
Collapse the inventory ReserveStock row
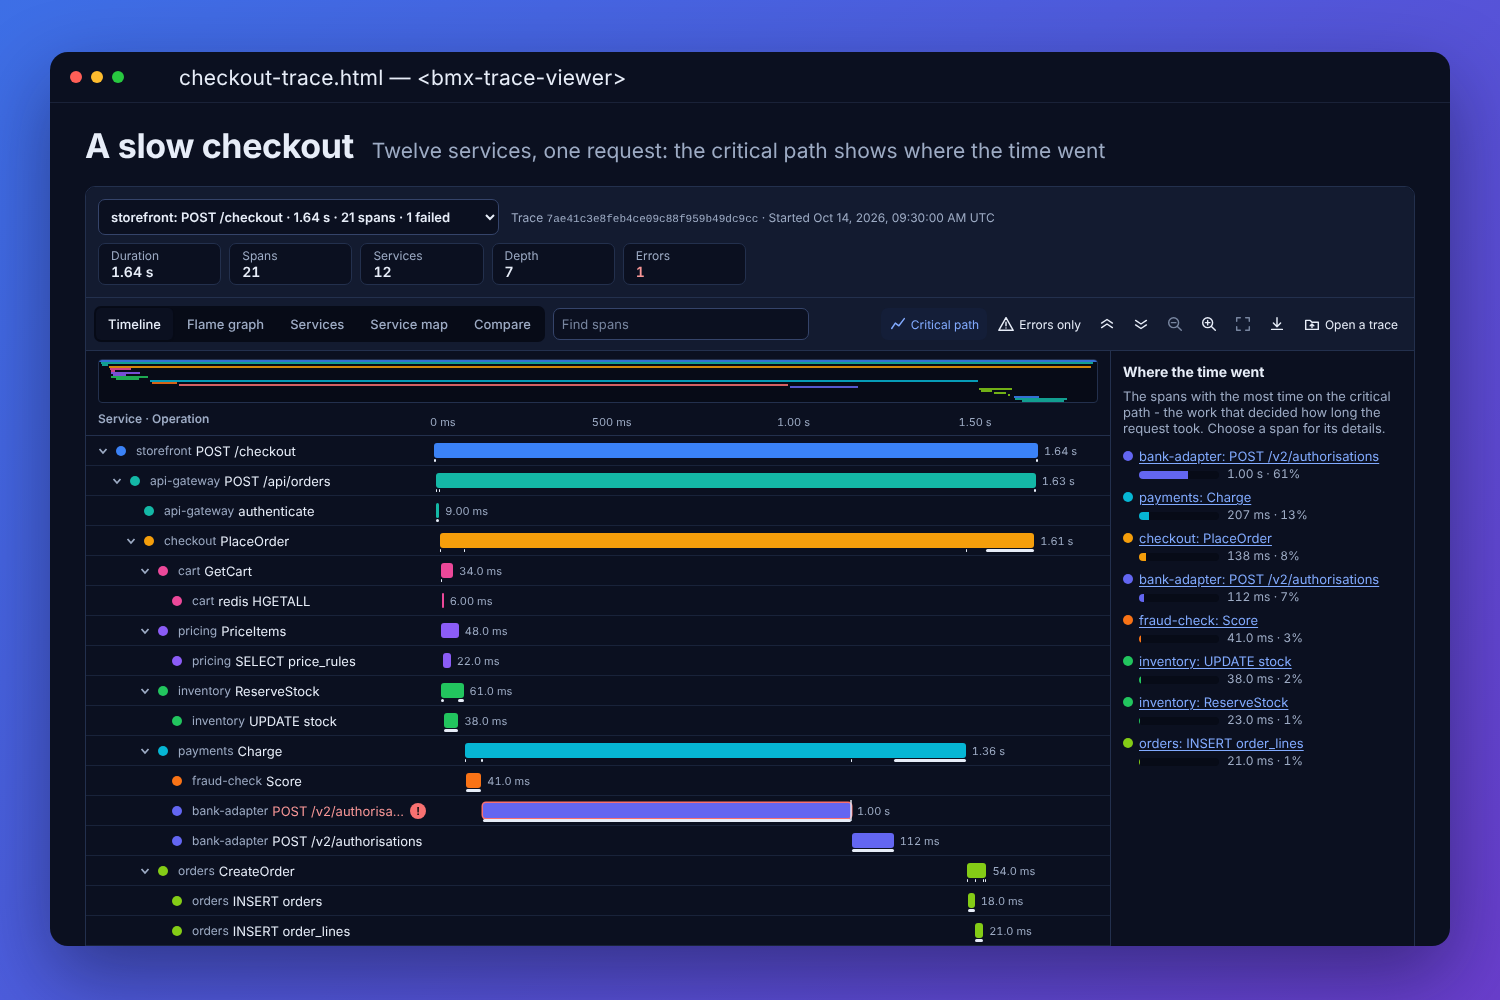145,691
